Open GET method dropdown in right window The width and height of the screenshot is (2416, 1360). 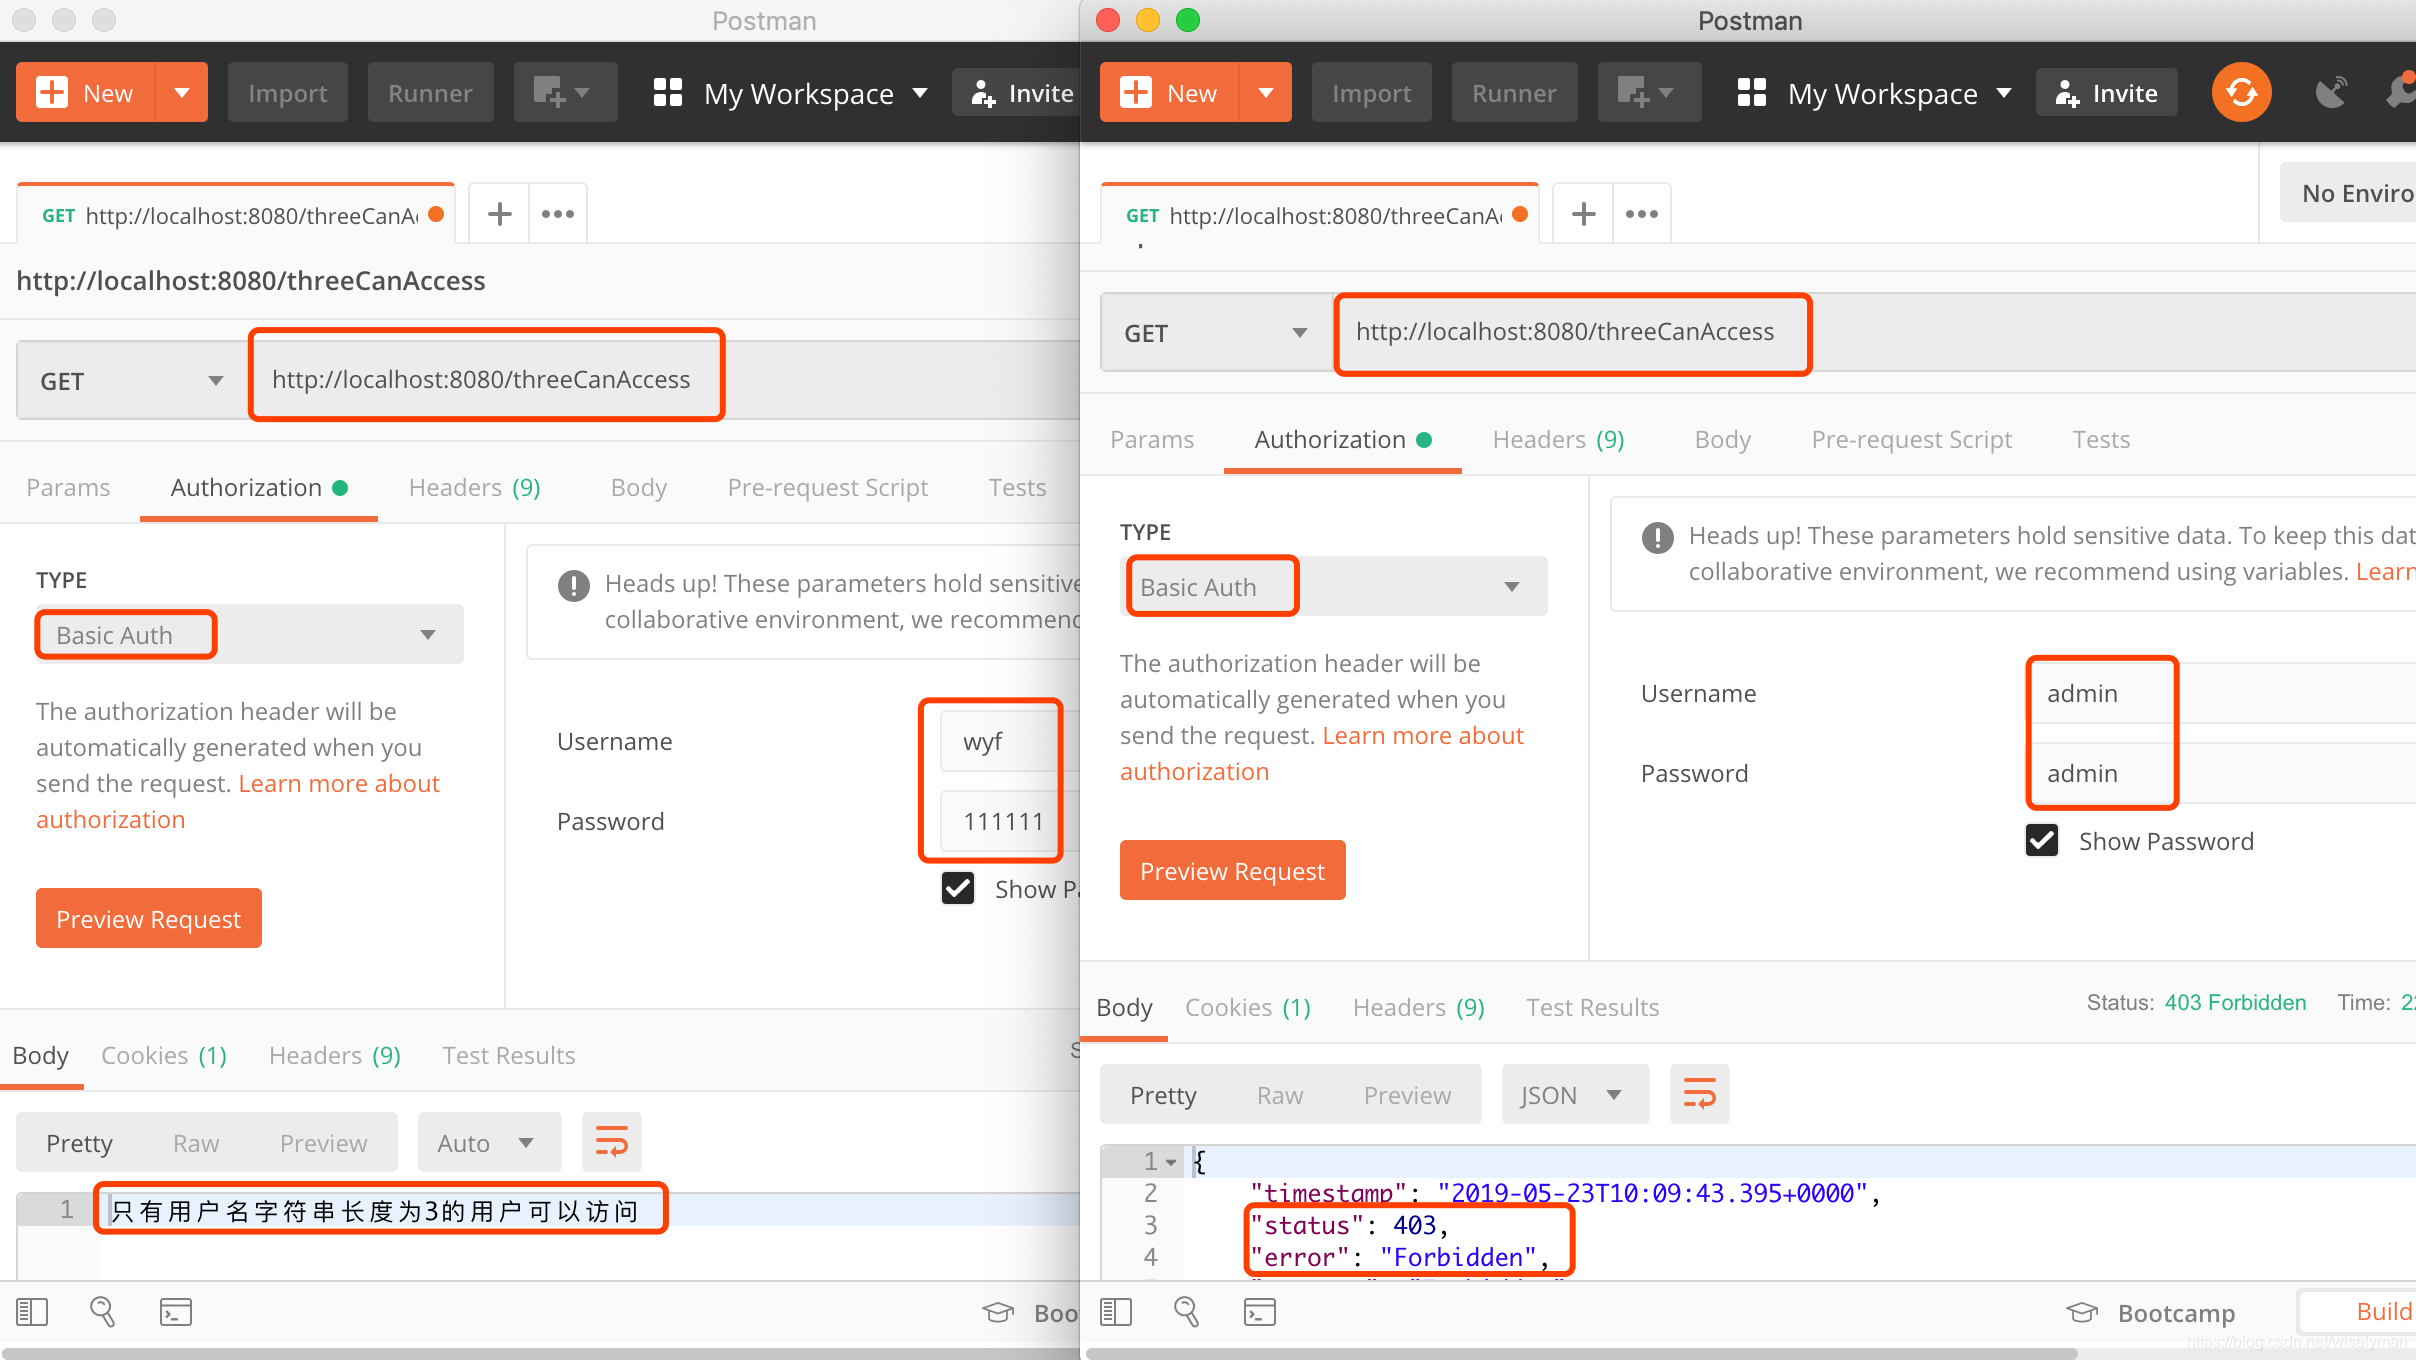(x=1216, y=333)
